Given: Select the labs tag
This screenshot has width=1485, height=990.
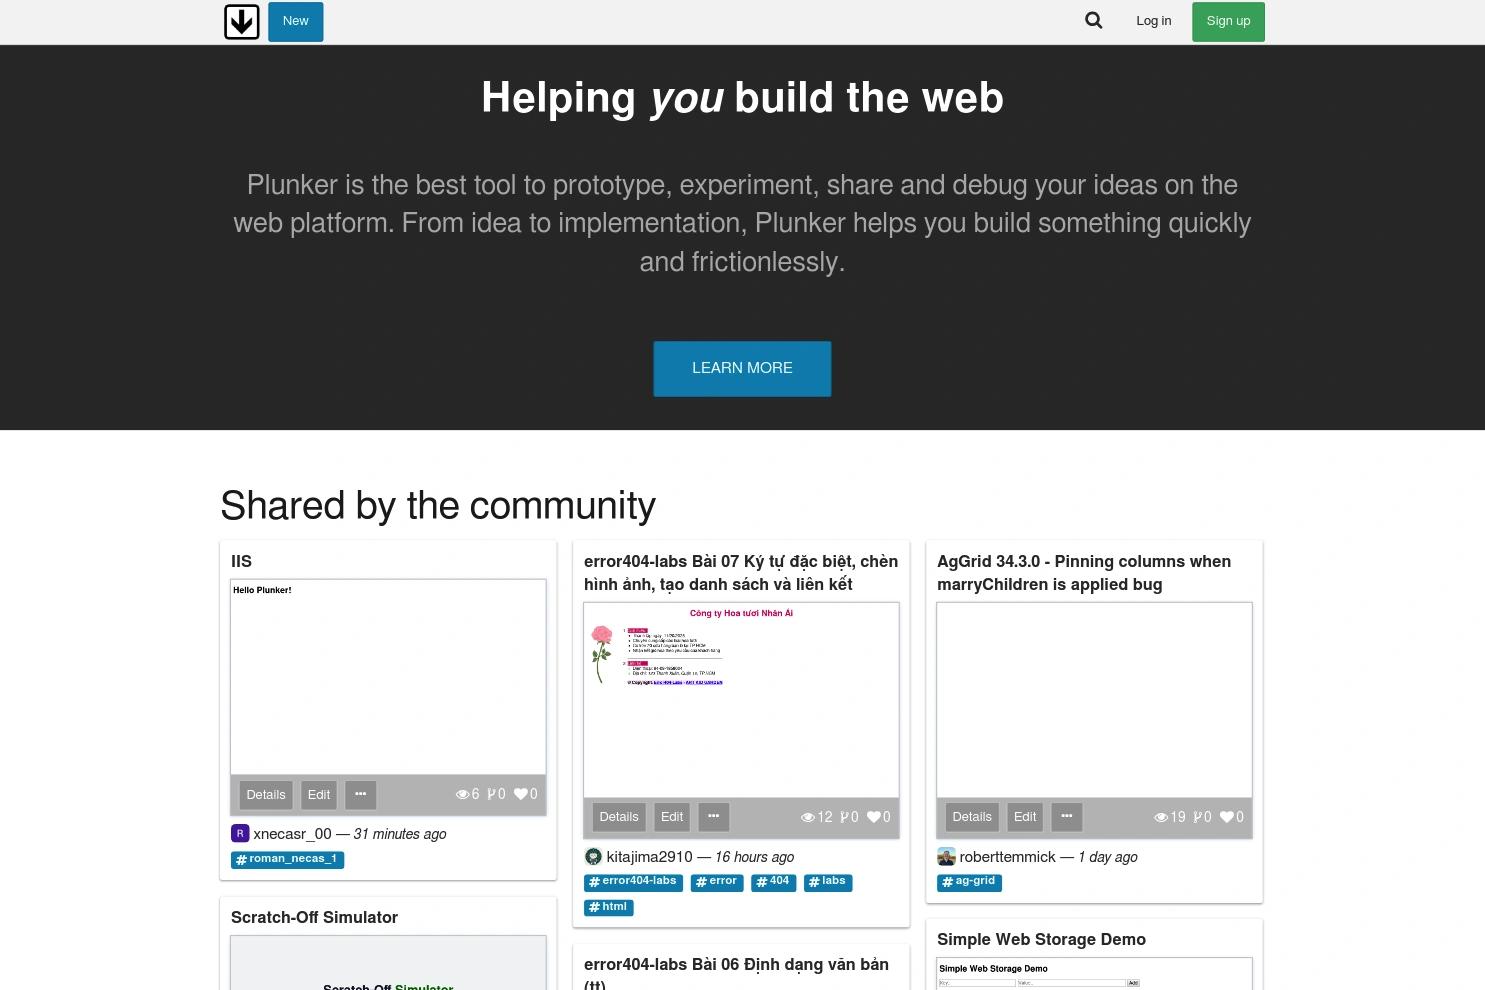Looking at the screenshot, I should (x=828, y=882).
